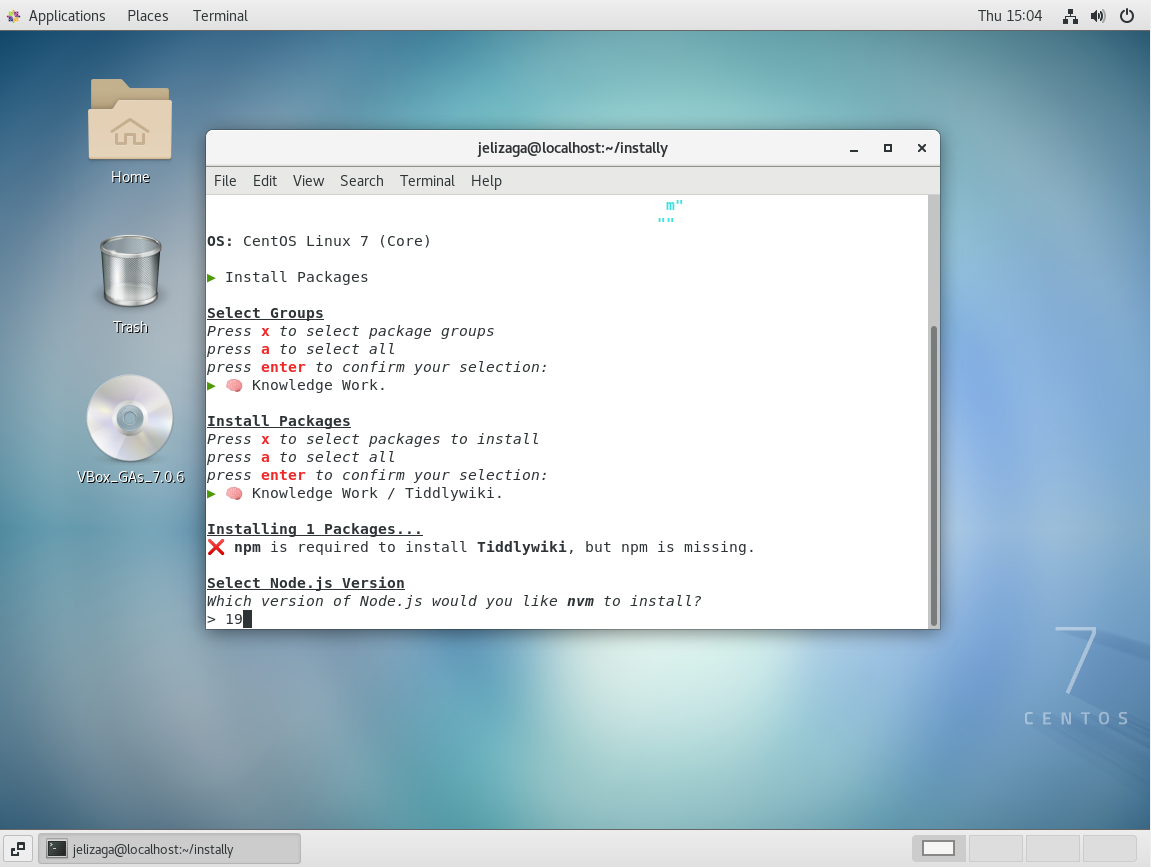1151x867 pixels.
Task: Open the View menu in terminal
Action: (x=308, y=181)
